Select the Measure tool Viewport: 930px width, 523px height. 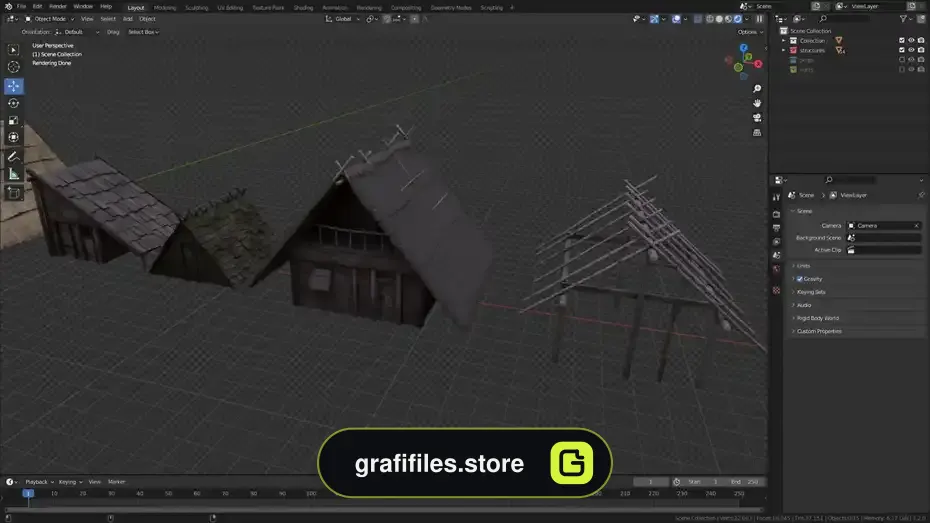click(x=13, y=174)
